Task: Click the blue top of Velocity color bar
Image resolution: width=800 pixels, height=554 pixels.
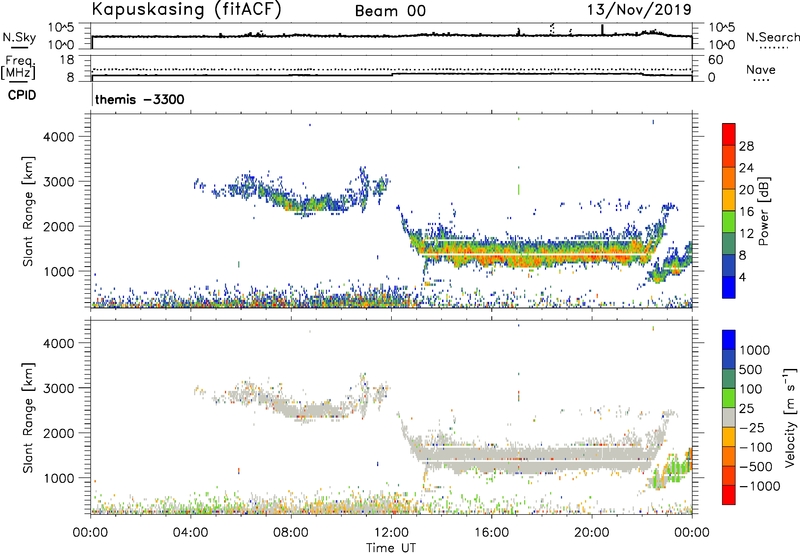Action: (x=729, y=340)
